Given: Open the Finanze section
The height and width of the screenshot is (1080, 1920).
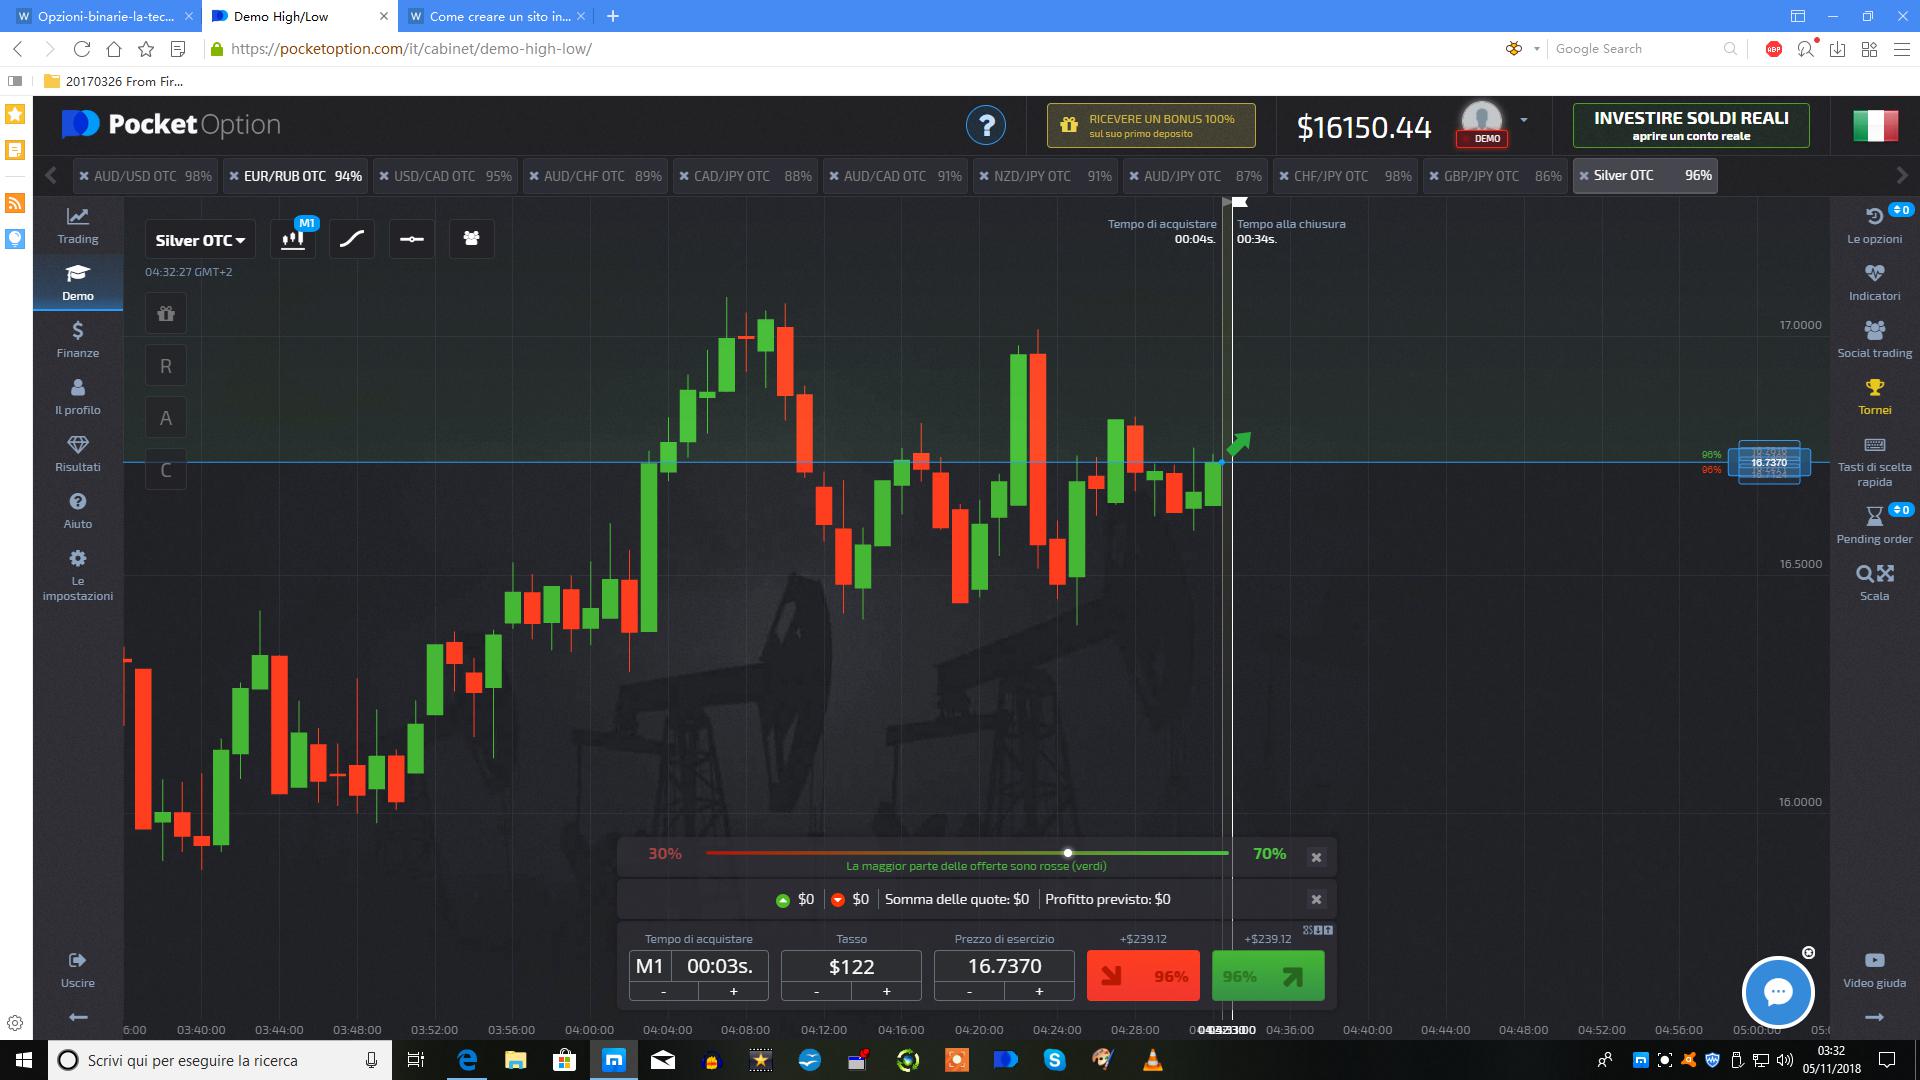Looking at the screenshot, I should 78,339.
